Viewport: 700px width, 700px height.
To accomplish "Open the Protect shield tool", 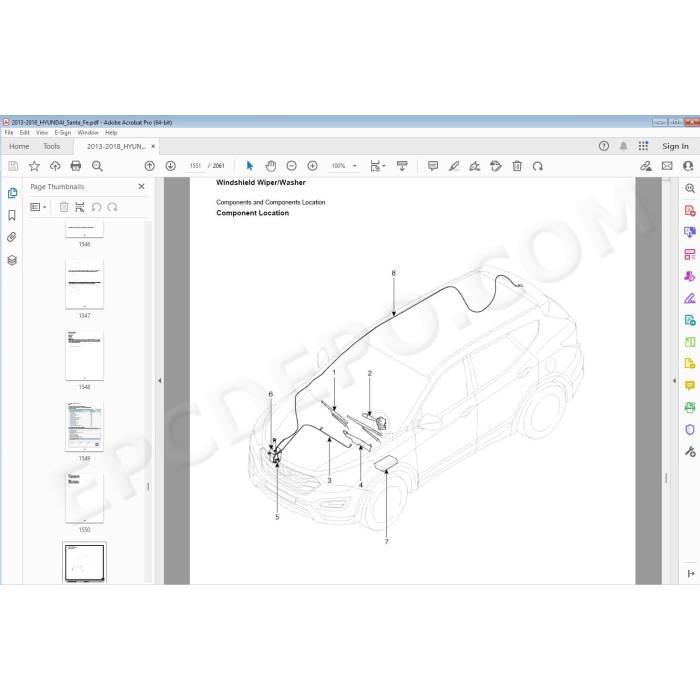I will (690, 429).
